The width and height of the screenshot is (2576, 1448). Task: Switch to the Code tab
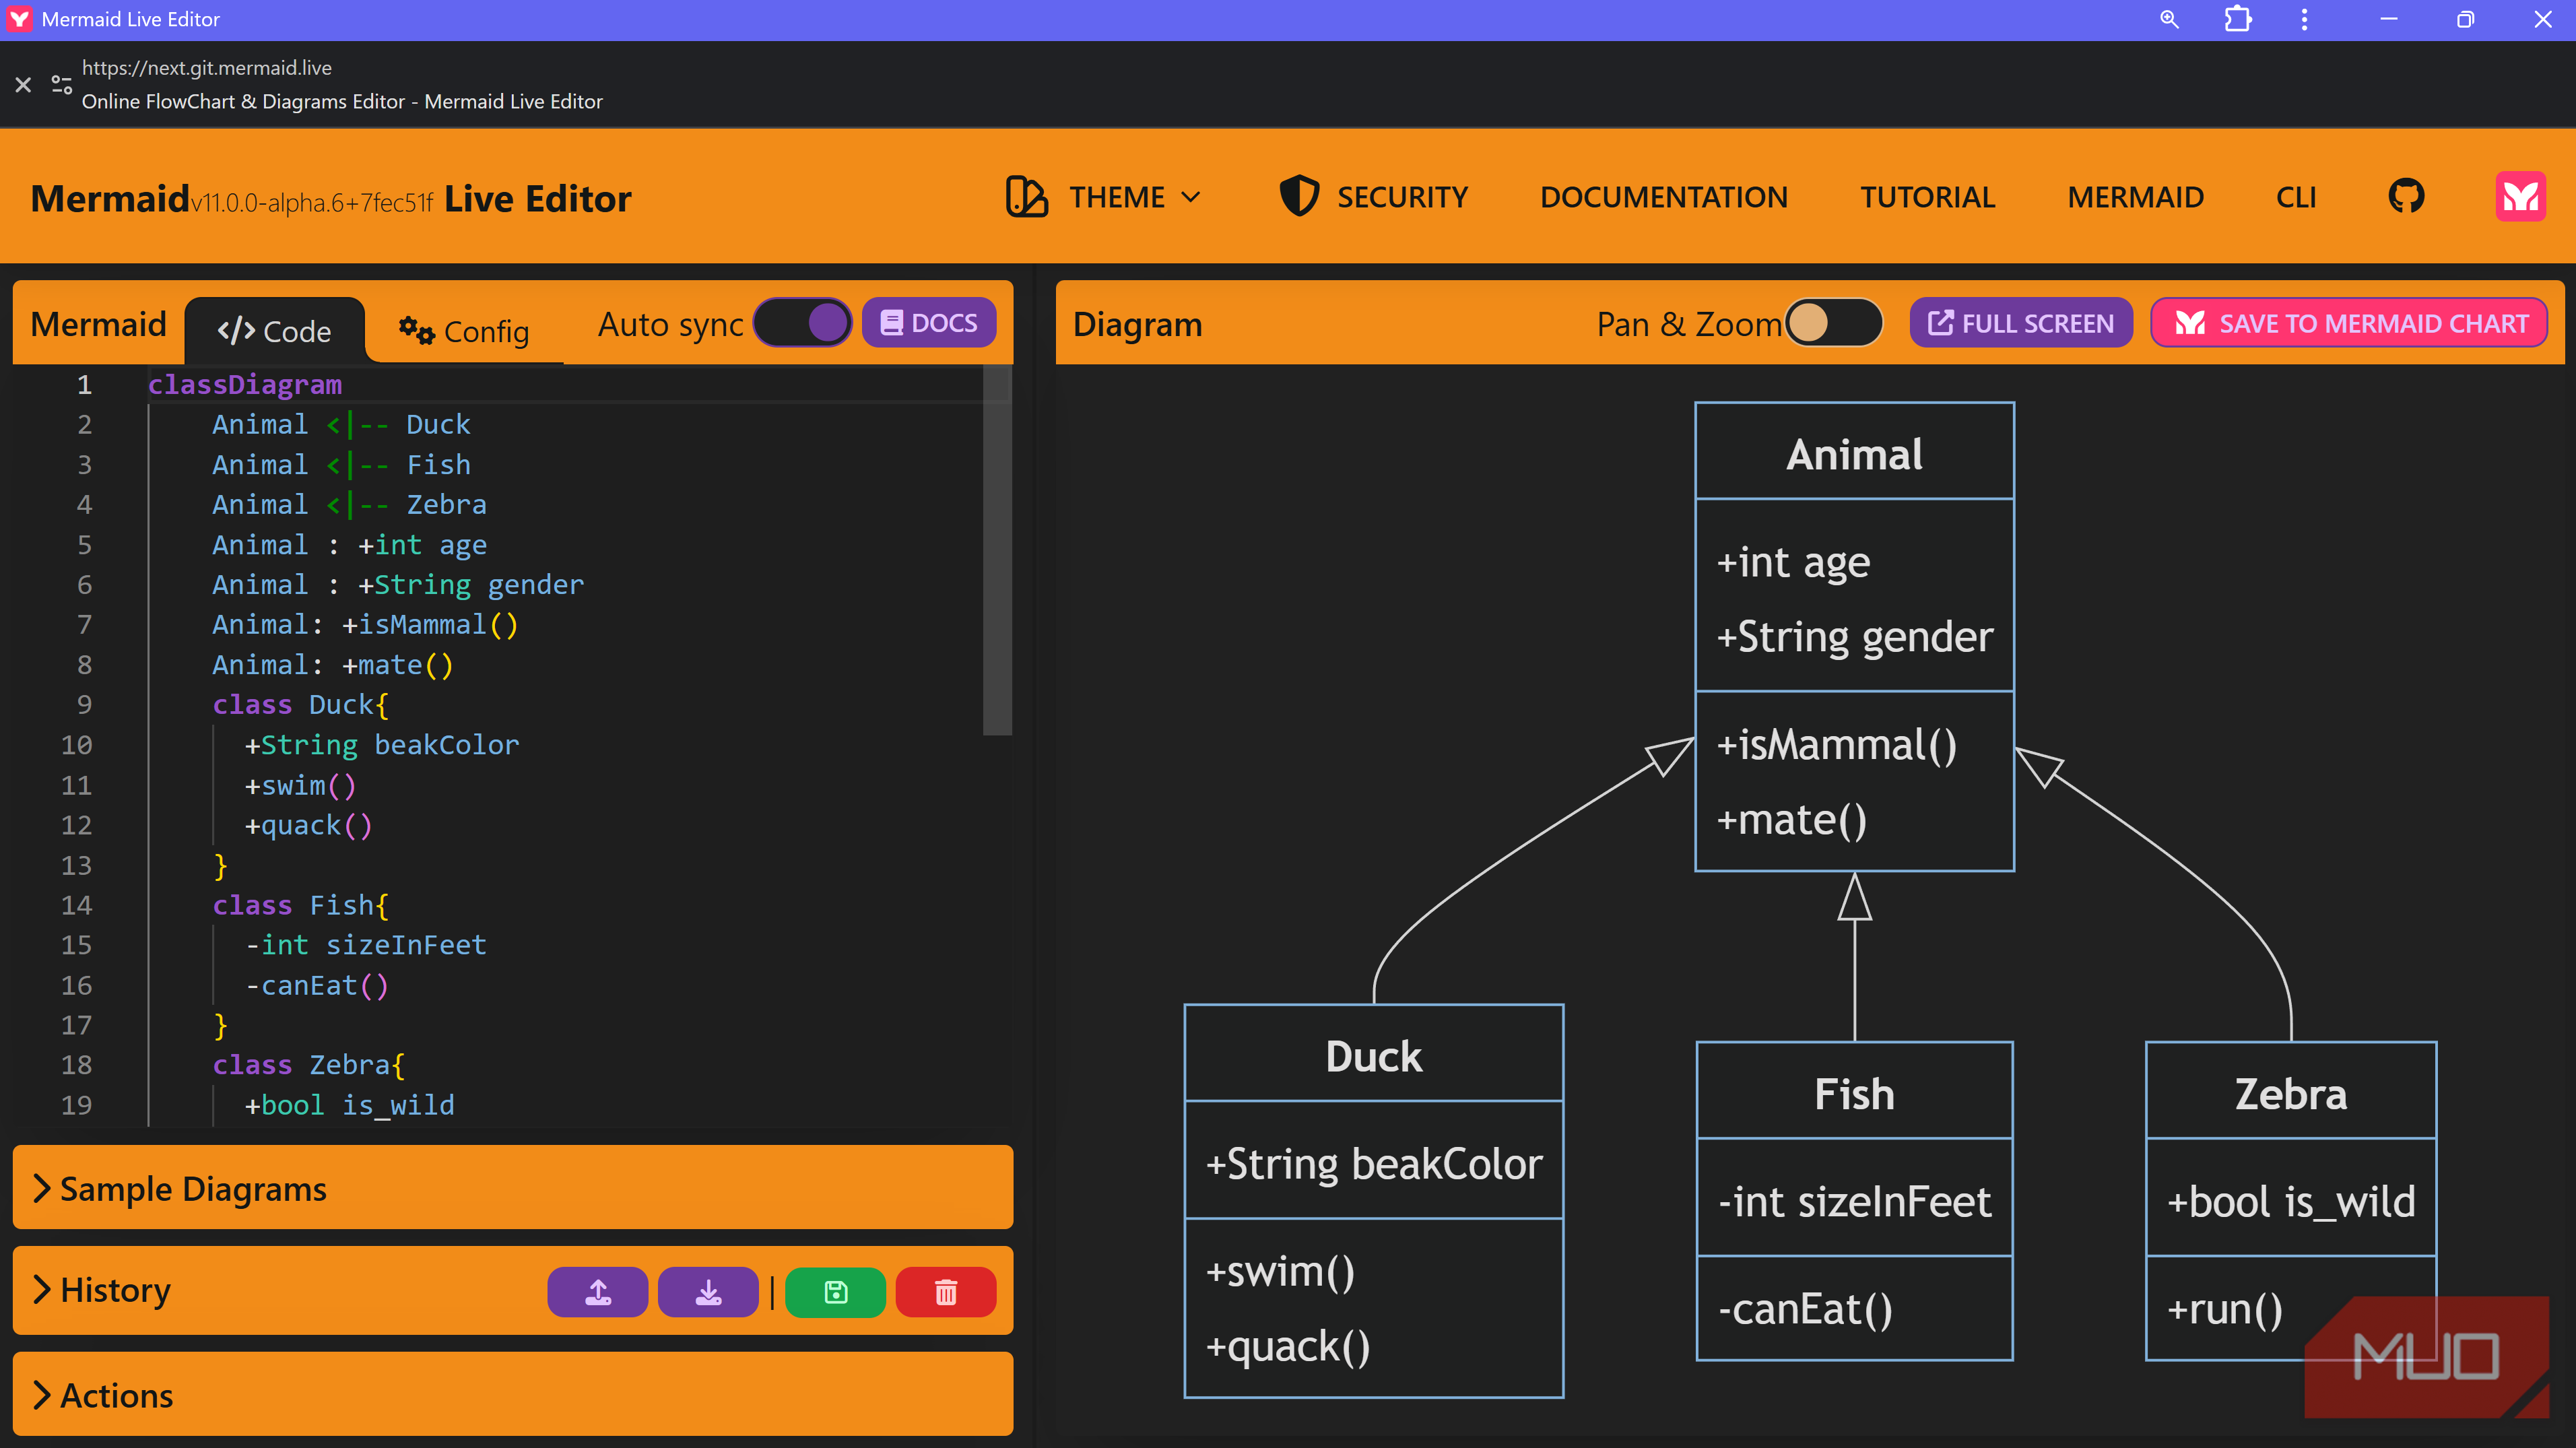(x=275, y=331)
